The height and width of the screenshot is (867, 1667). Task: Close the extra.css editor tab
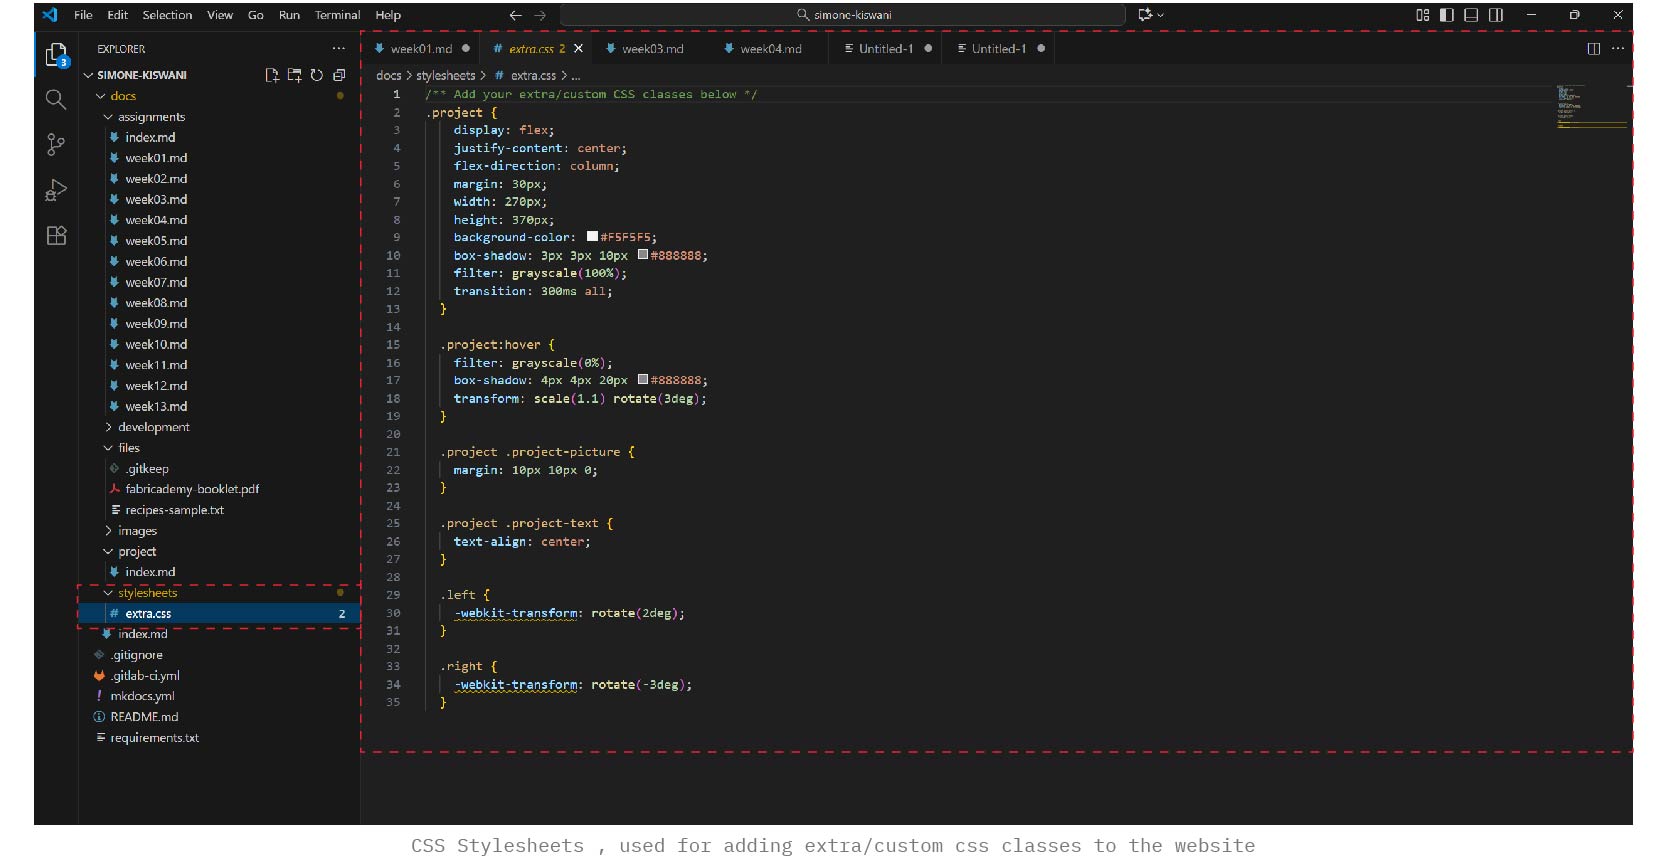[x=578, y=48]
